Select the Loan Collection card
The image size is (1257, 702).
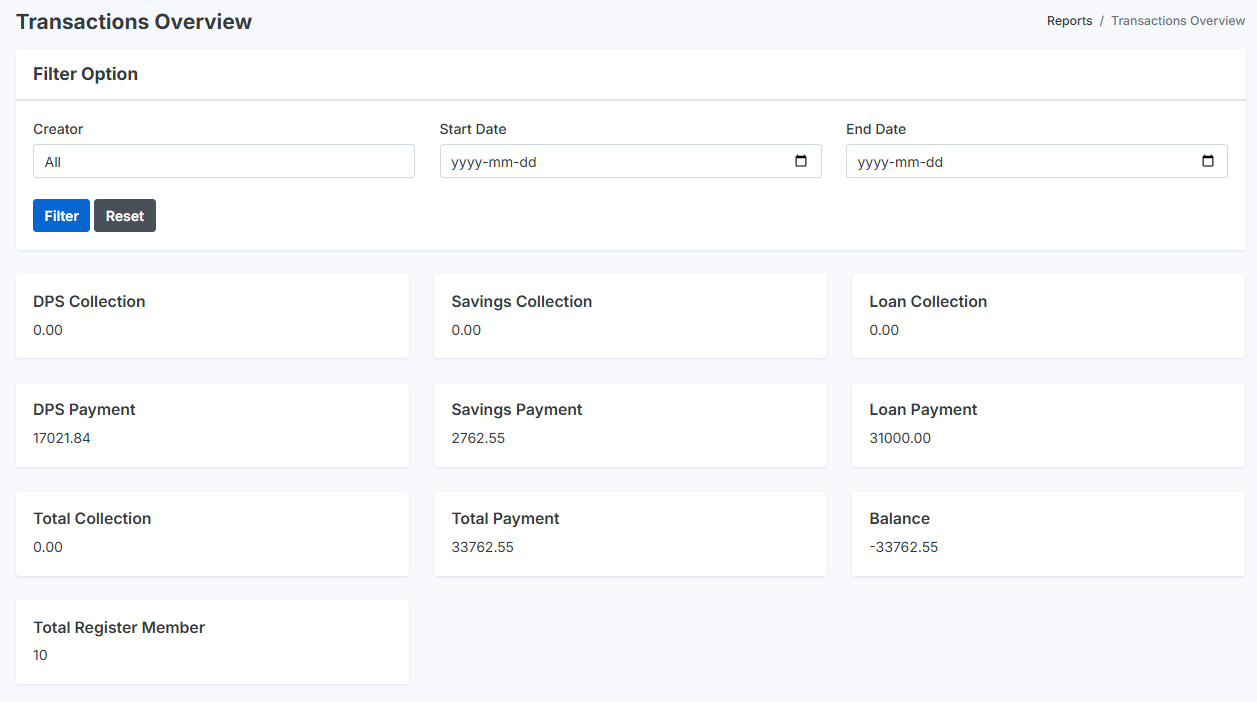(x=1048, y=316)
